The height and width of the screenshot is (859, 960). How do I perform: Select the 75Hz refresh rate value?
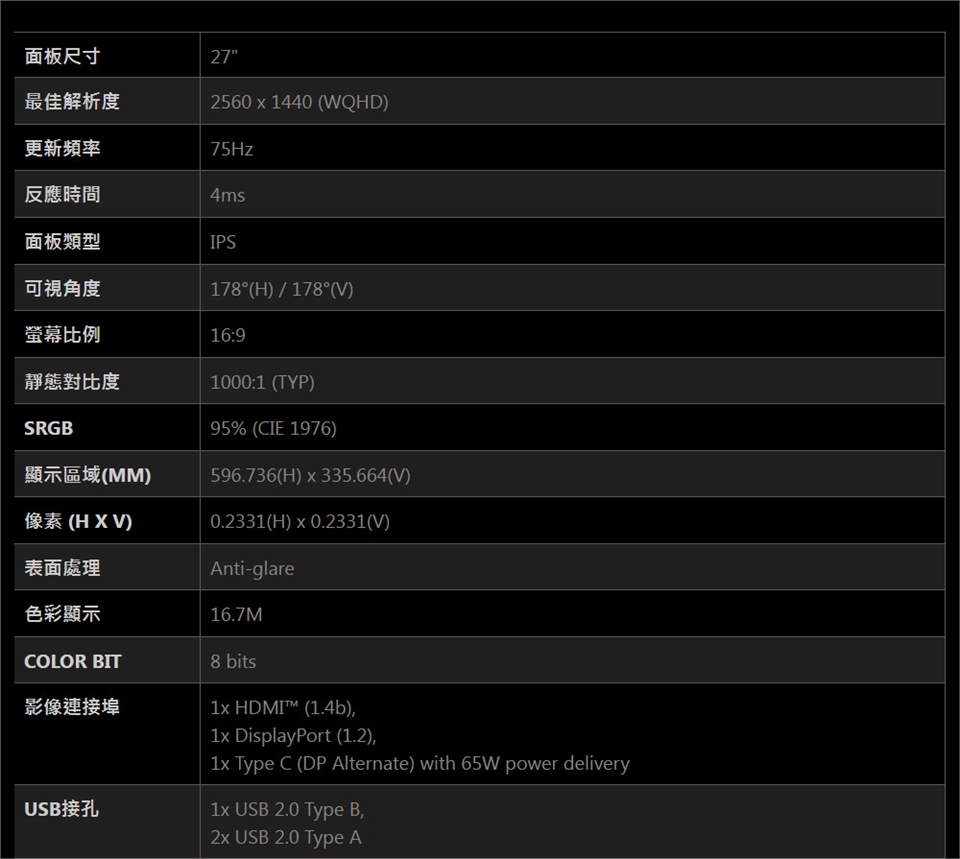(232, 149)
